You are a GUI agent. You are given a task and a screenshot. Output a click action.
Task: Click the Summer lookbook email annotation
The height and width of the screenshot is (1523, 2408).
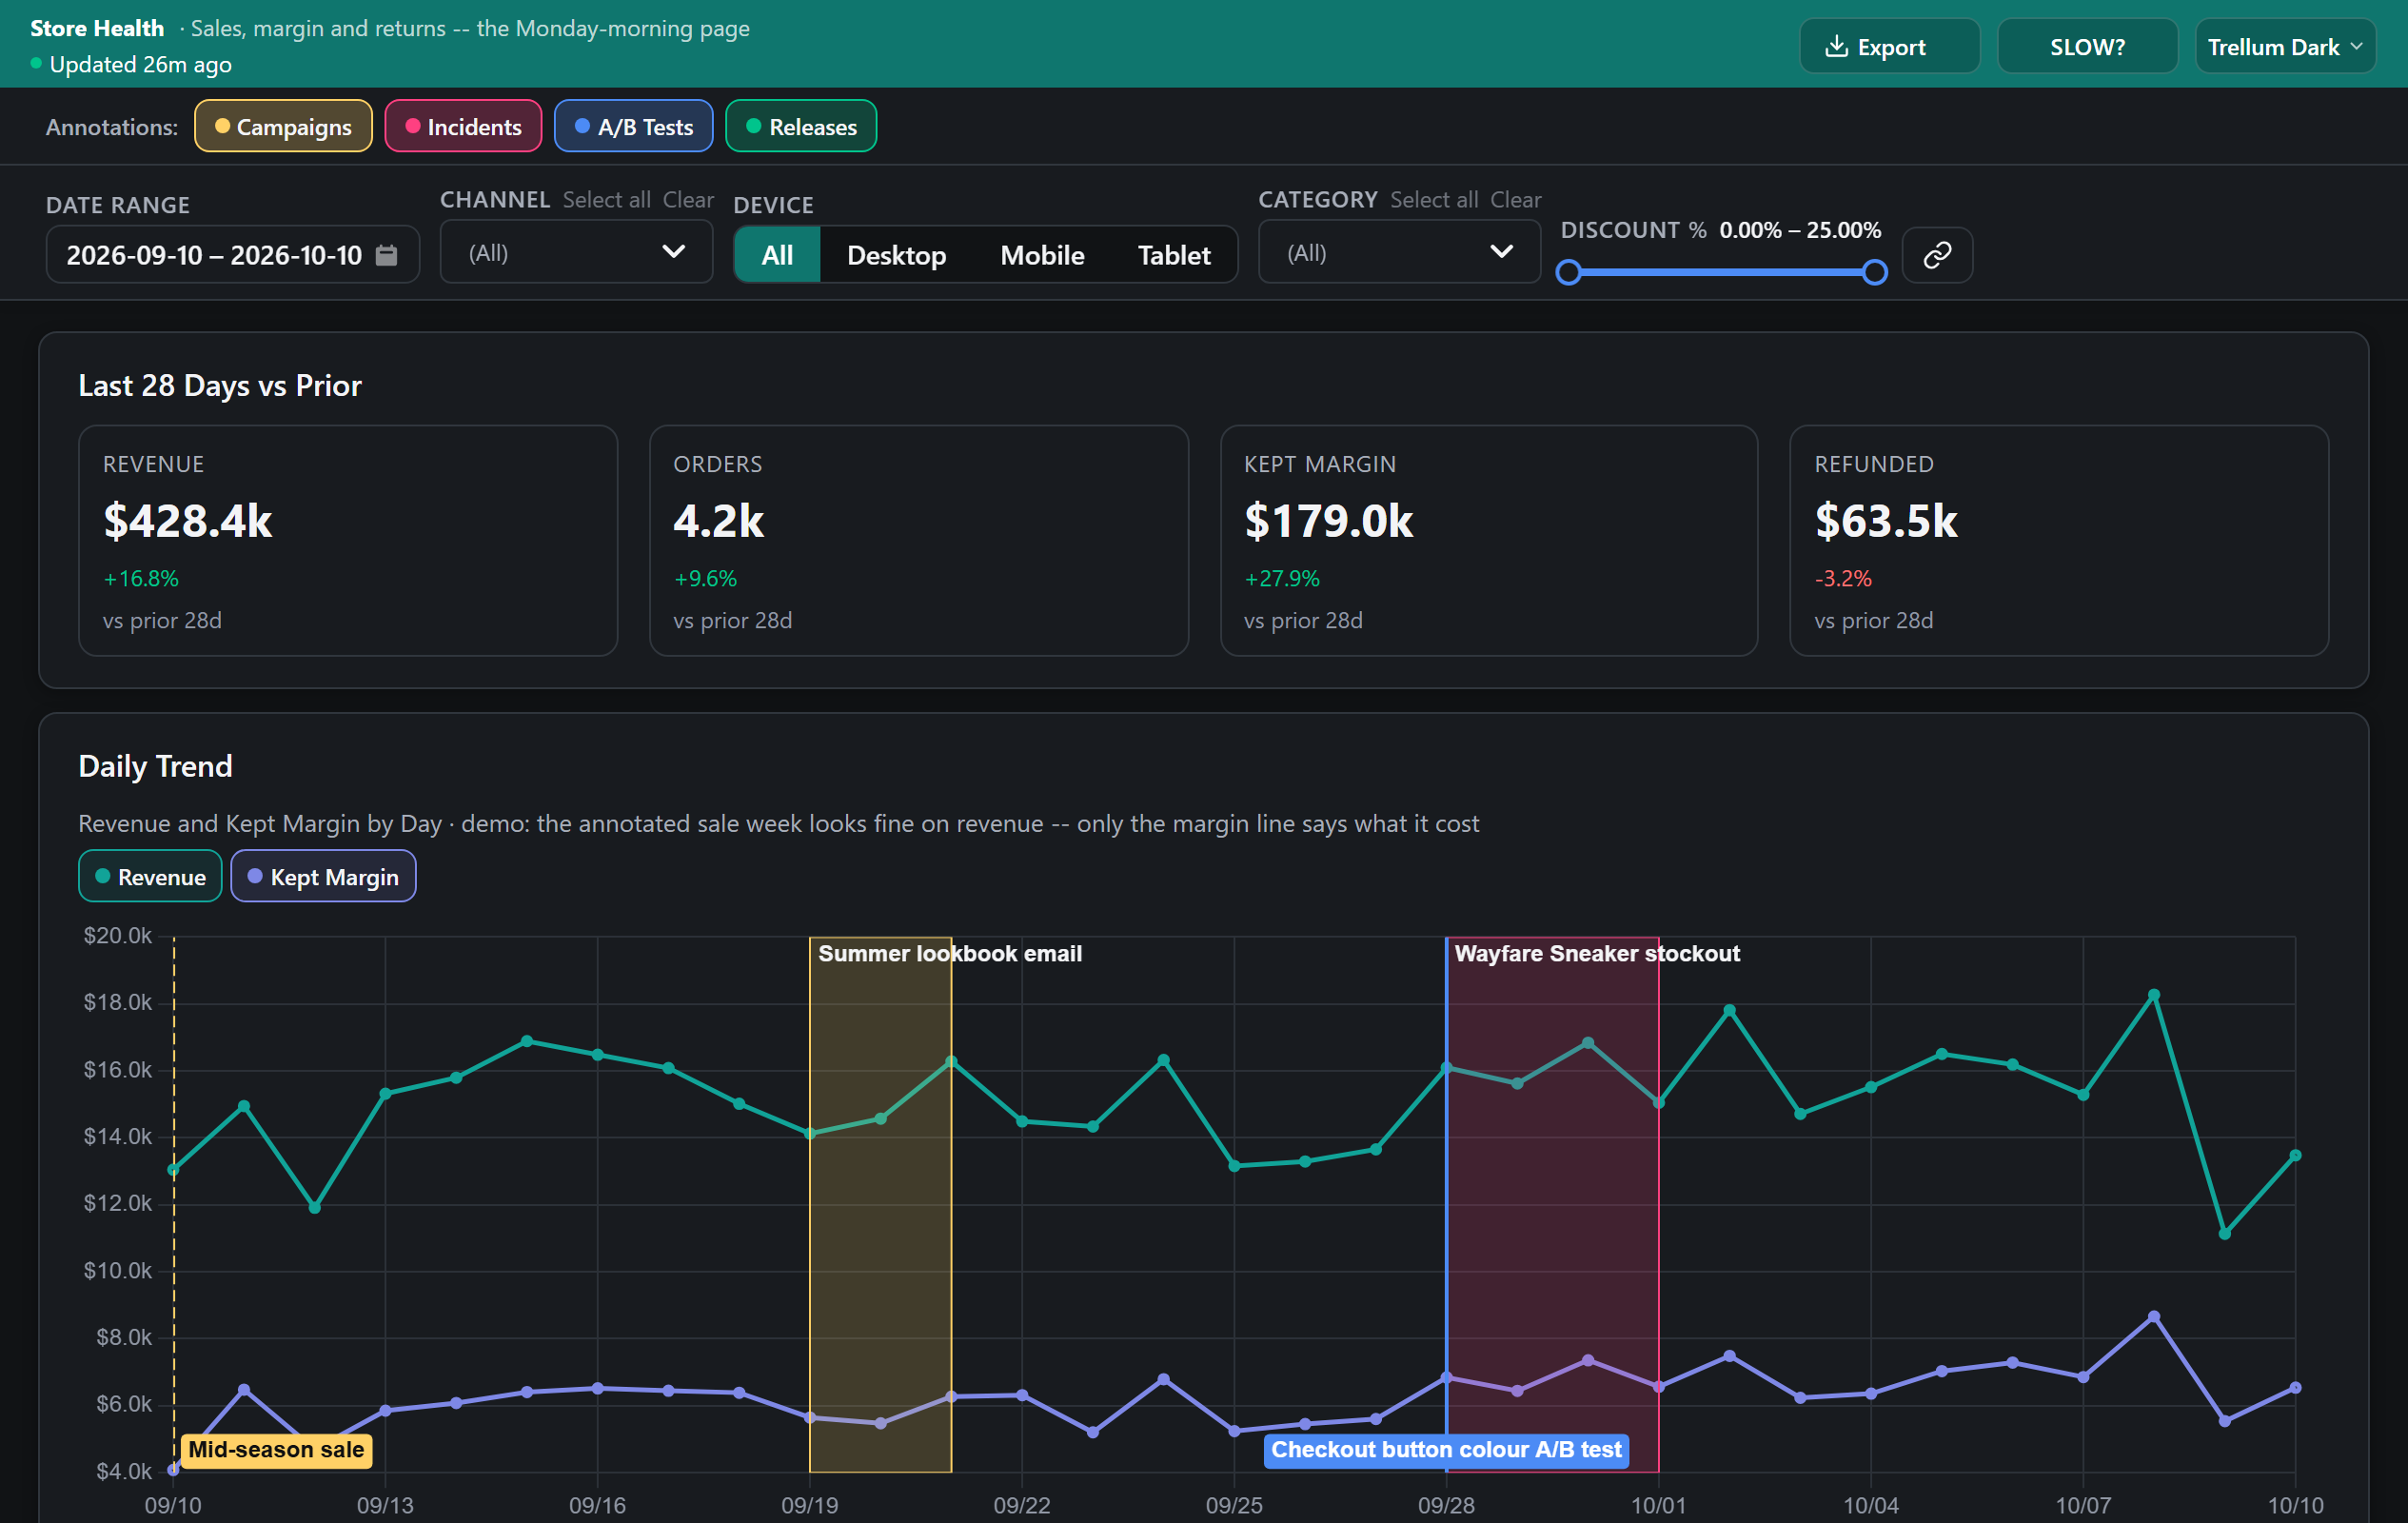[949, 954]
